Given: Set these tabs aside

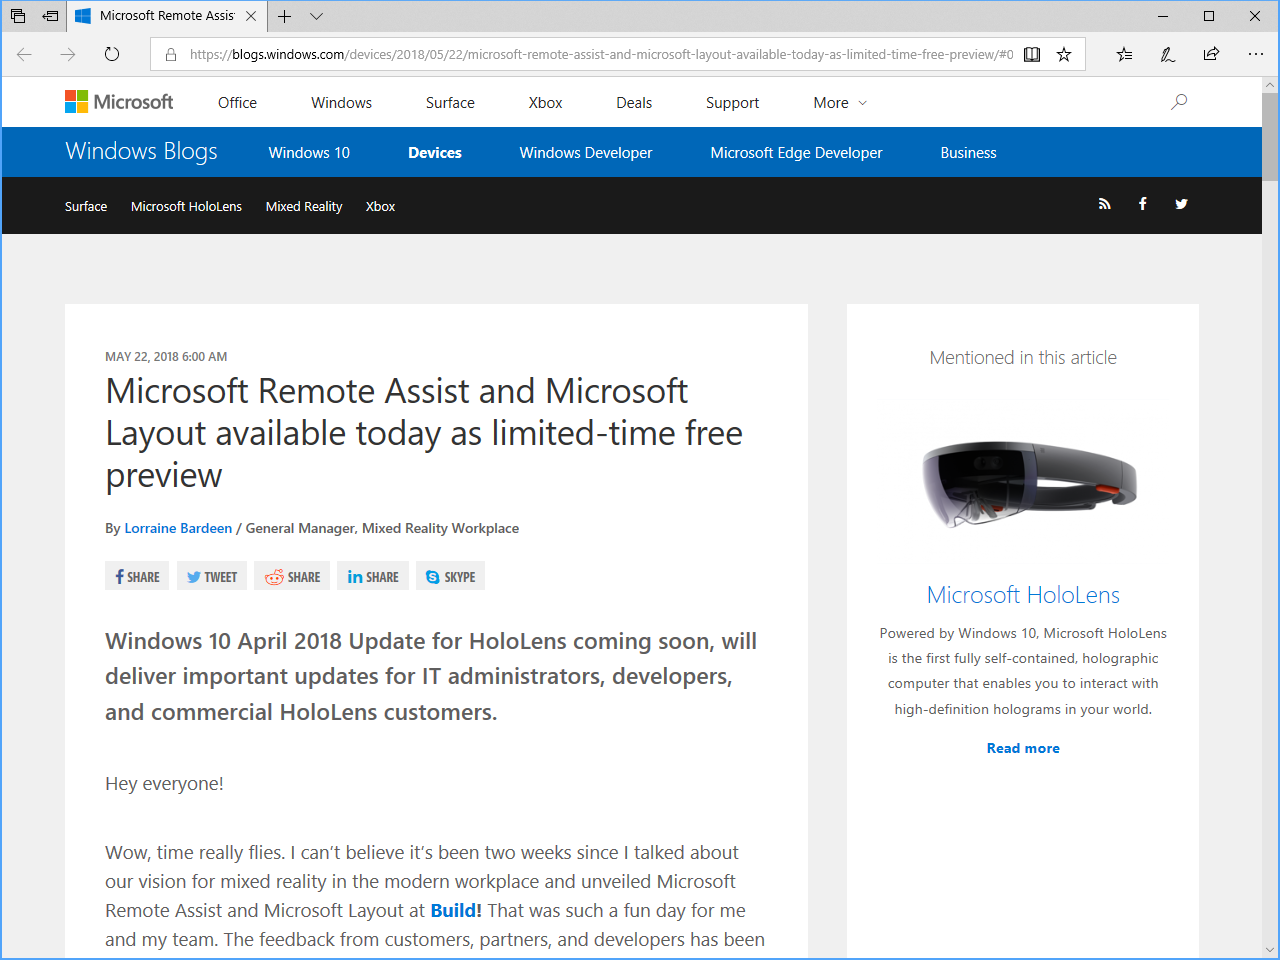Looking at the screenshot, I should (50, 16).
